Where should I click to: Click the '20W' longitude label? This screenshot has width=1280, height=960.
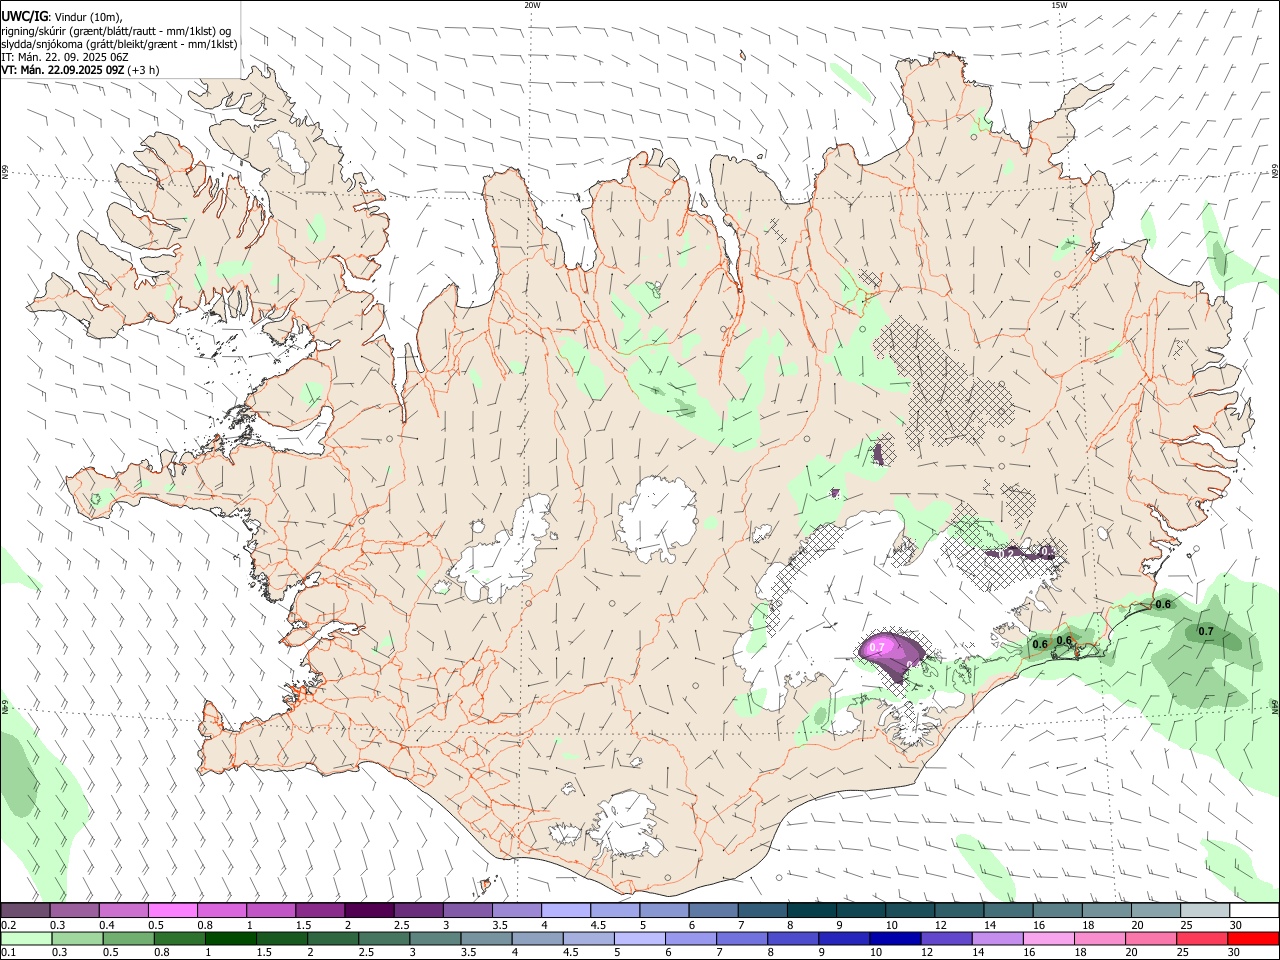tap(532, 5)
